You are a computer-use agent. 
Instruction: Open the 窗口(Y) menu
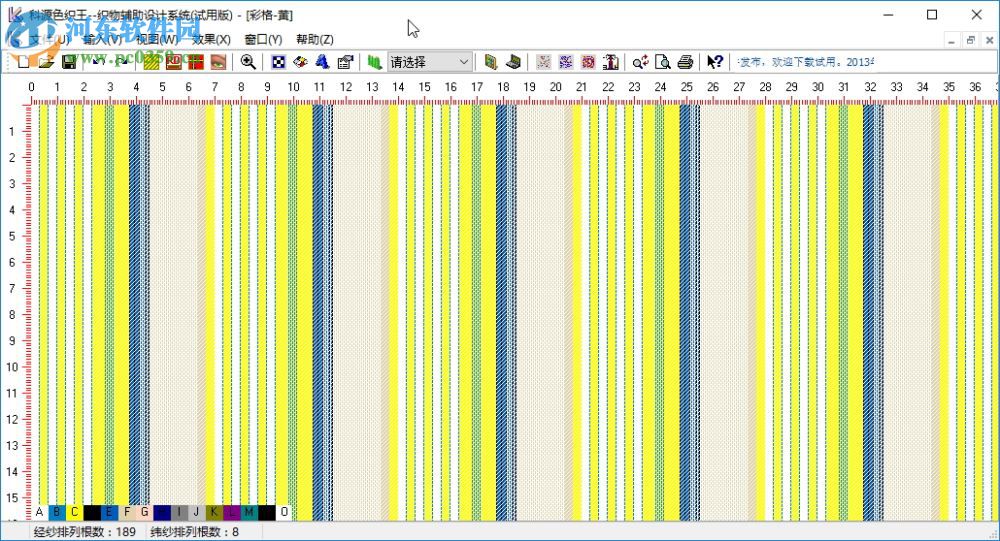[263, 40]
